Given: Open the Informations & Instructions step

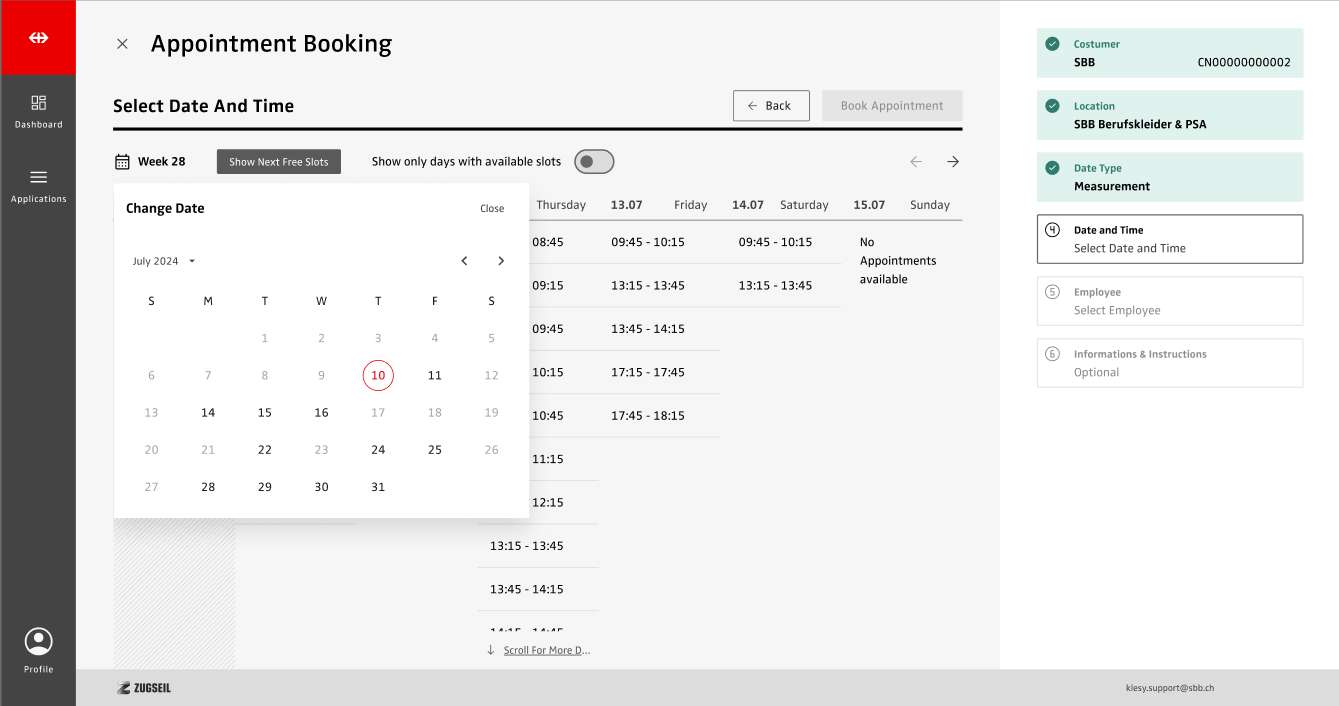Looking at the screenshot, I should pyautogui.click(x=1169, y=363).
